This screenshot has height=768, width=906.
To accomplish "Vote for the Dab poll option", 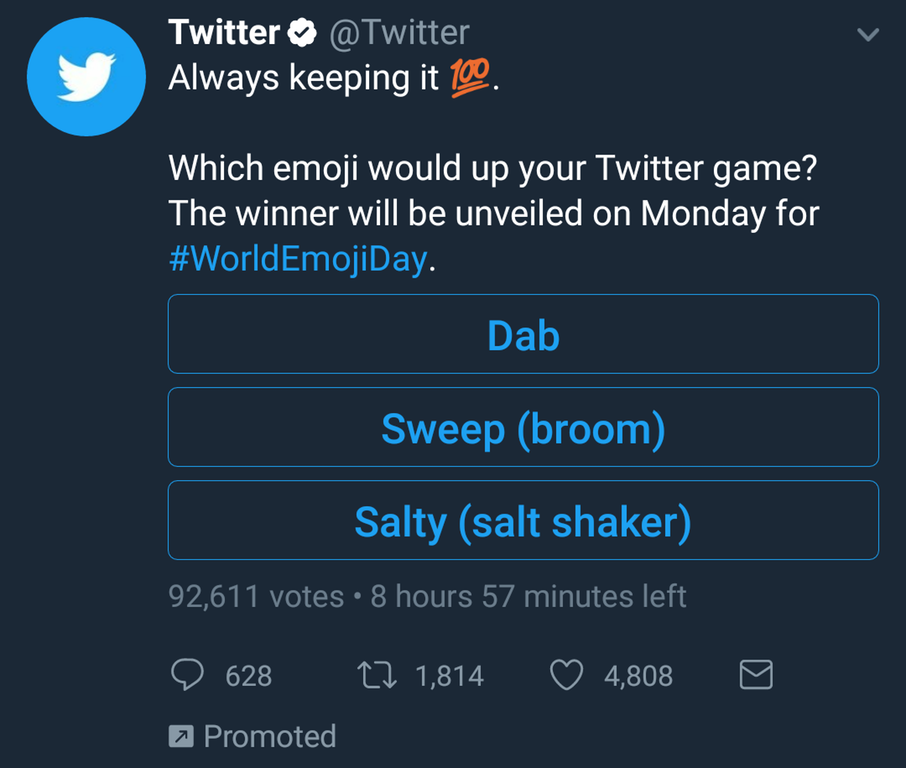I will pyautogui.click(x=523, y=334).
